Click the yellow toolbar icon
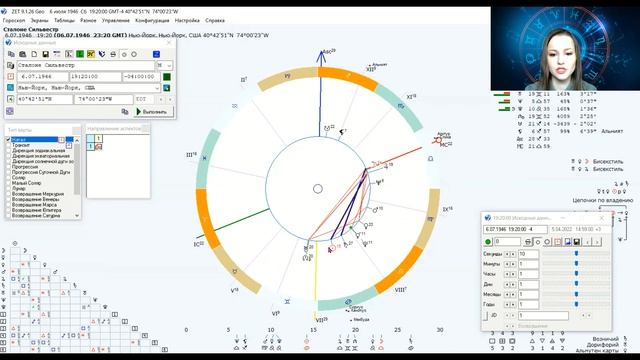 (x=91, y=54)
